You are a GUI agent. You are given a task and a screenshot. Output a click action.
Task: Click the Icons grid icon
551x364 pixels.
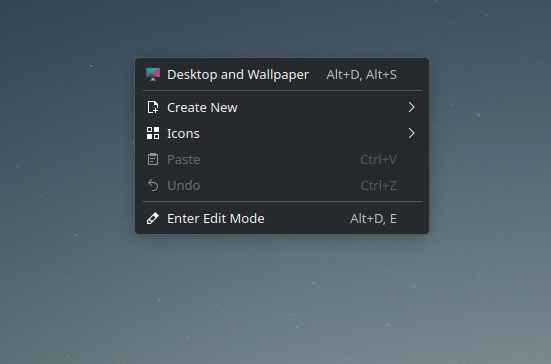click(153, 133)
